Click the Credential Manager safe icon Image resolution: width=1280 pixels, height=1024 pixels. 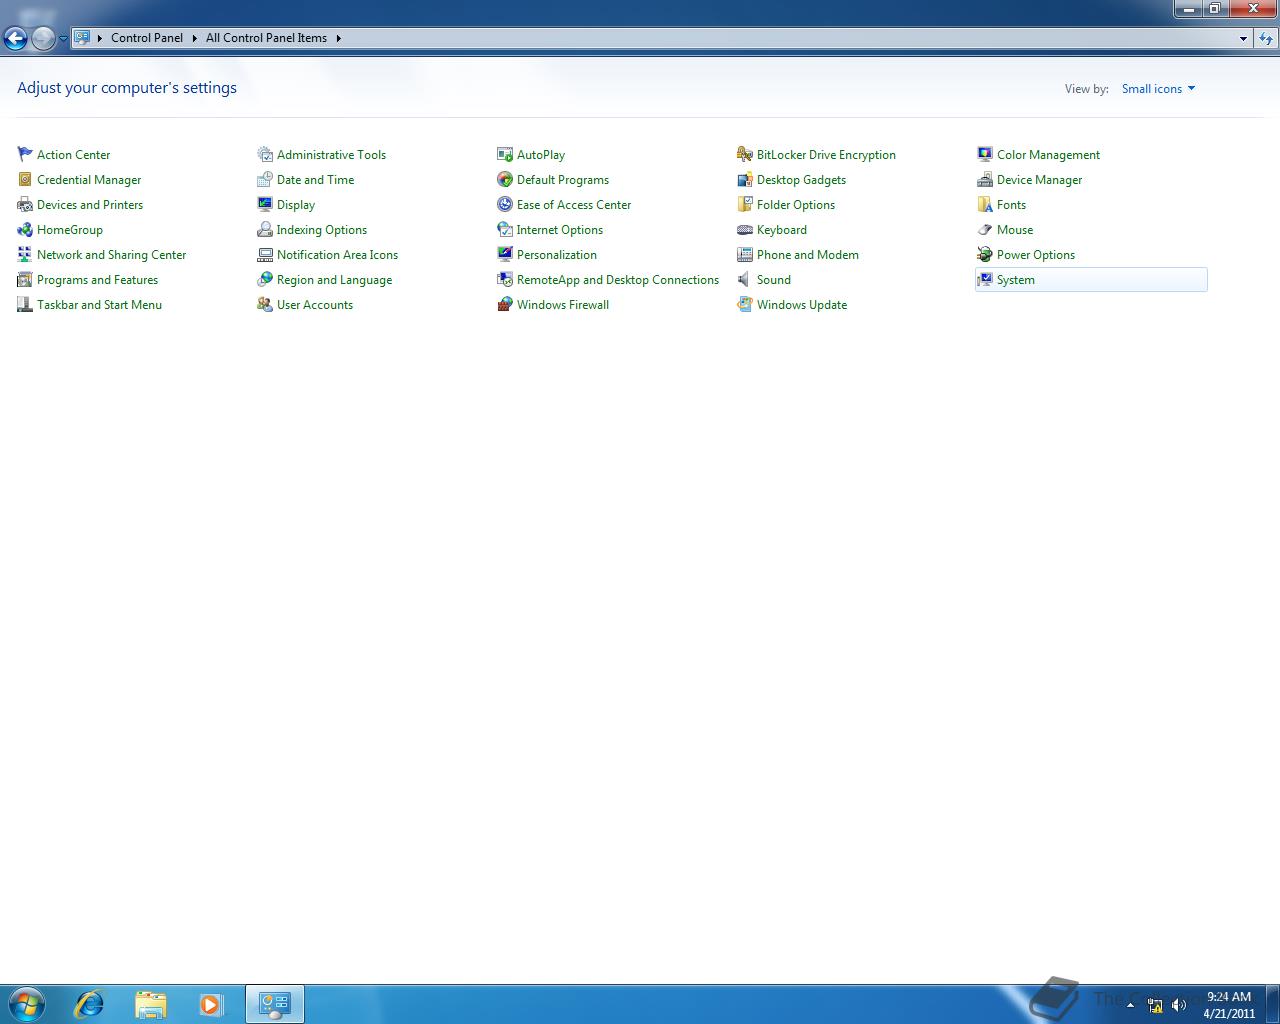point(25,179)
